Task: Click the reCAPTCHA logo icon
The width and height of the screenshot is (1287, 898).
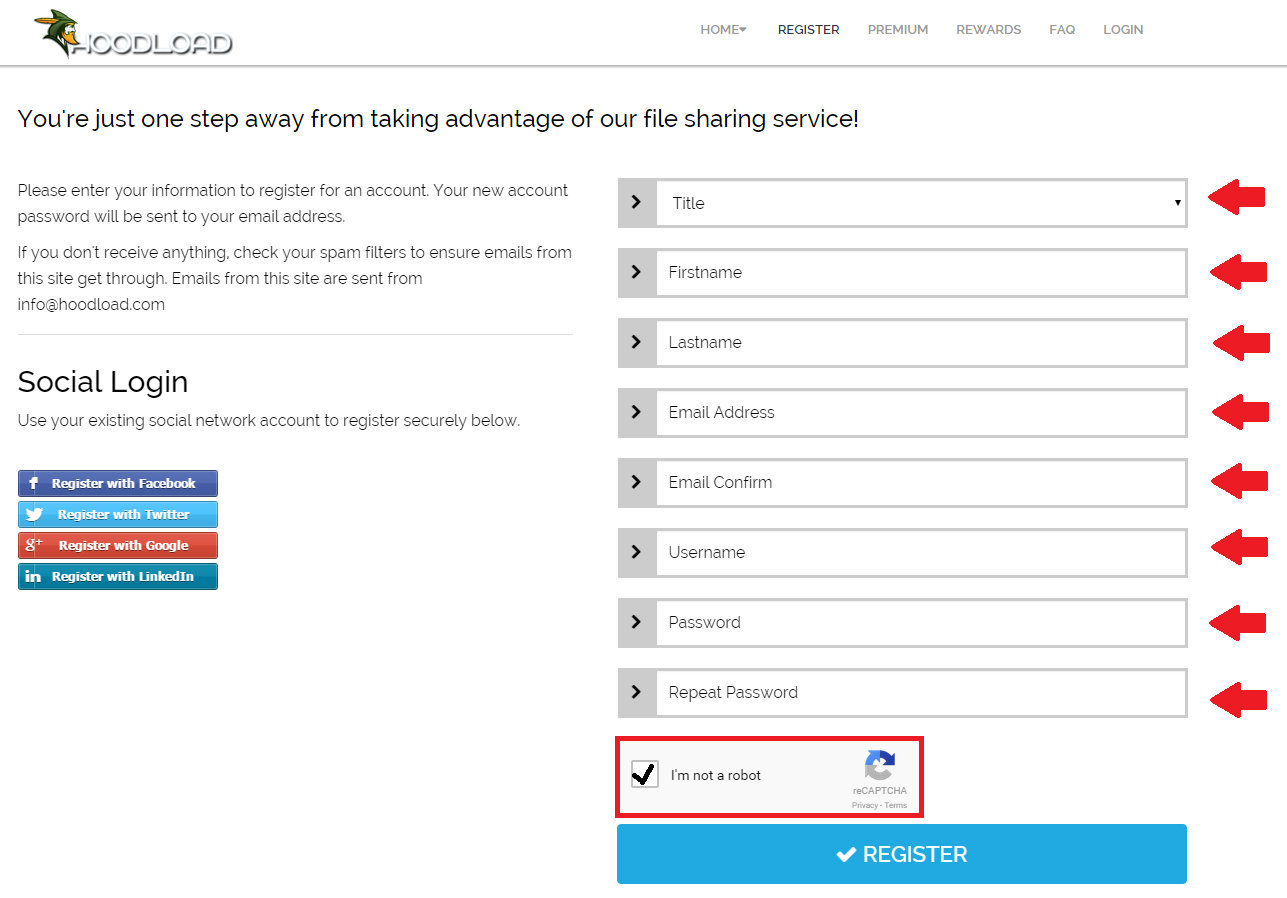Action: 880,765
